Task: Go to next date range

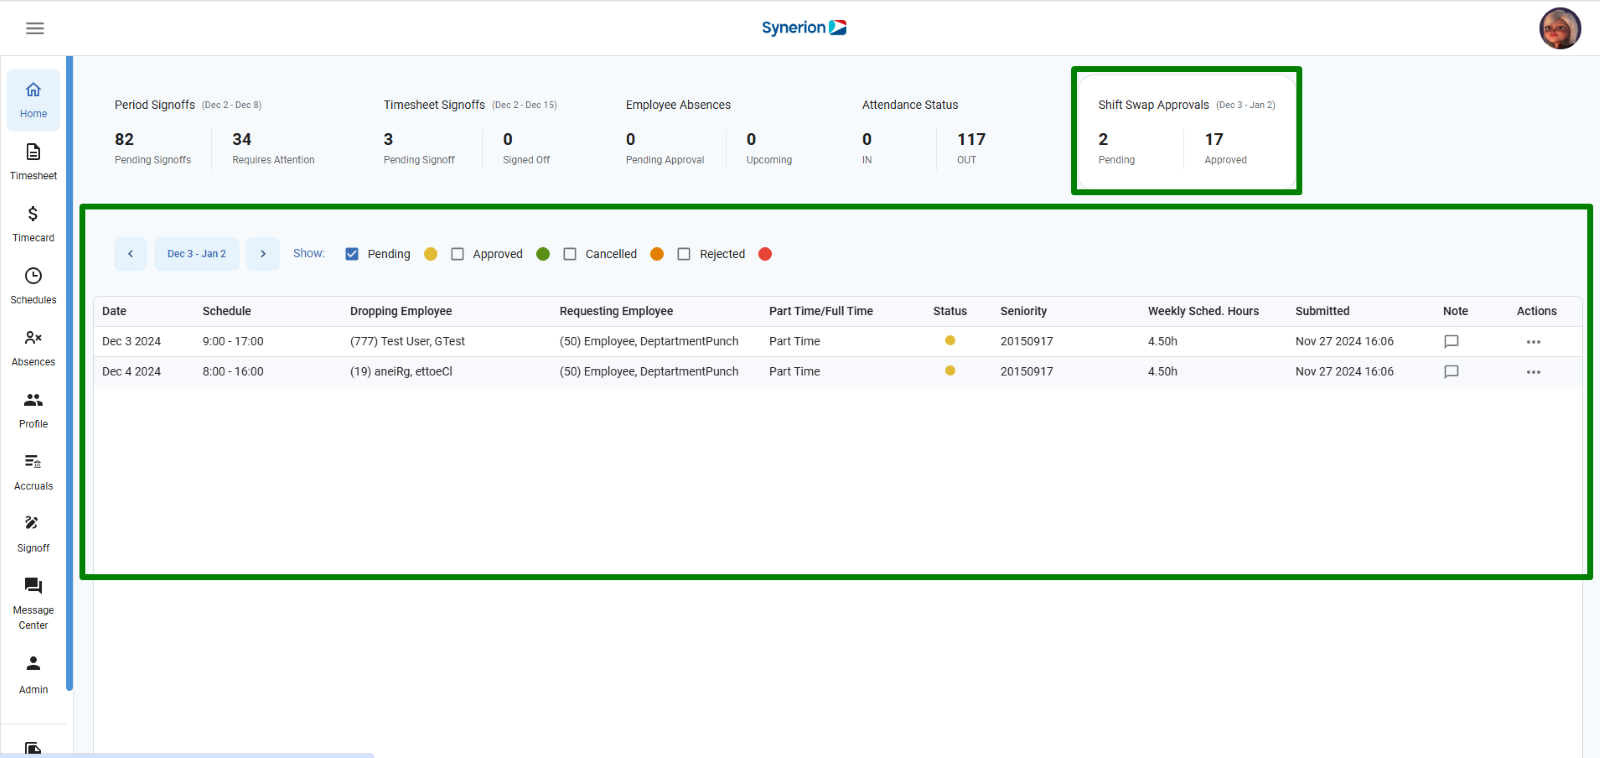Action: click(263, 254)
